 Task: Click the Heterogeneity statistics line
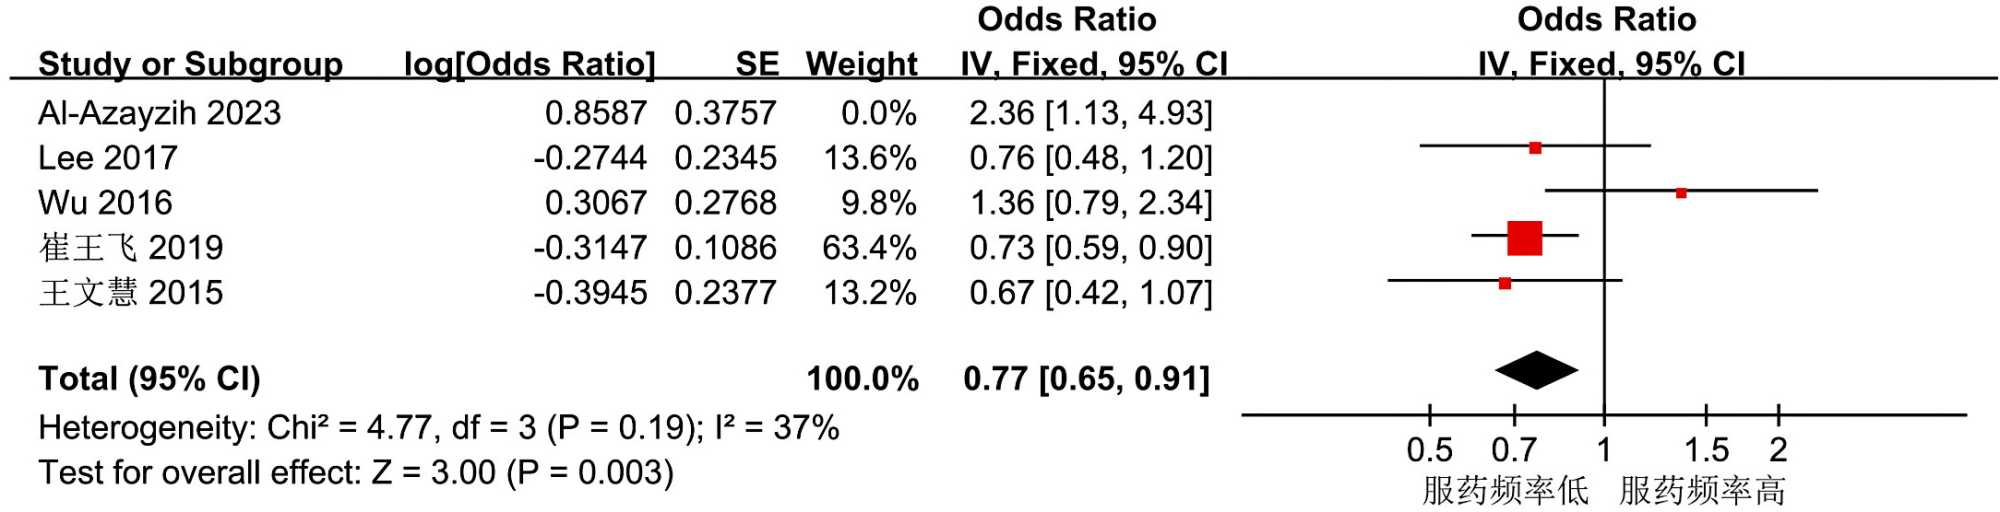438,428
